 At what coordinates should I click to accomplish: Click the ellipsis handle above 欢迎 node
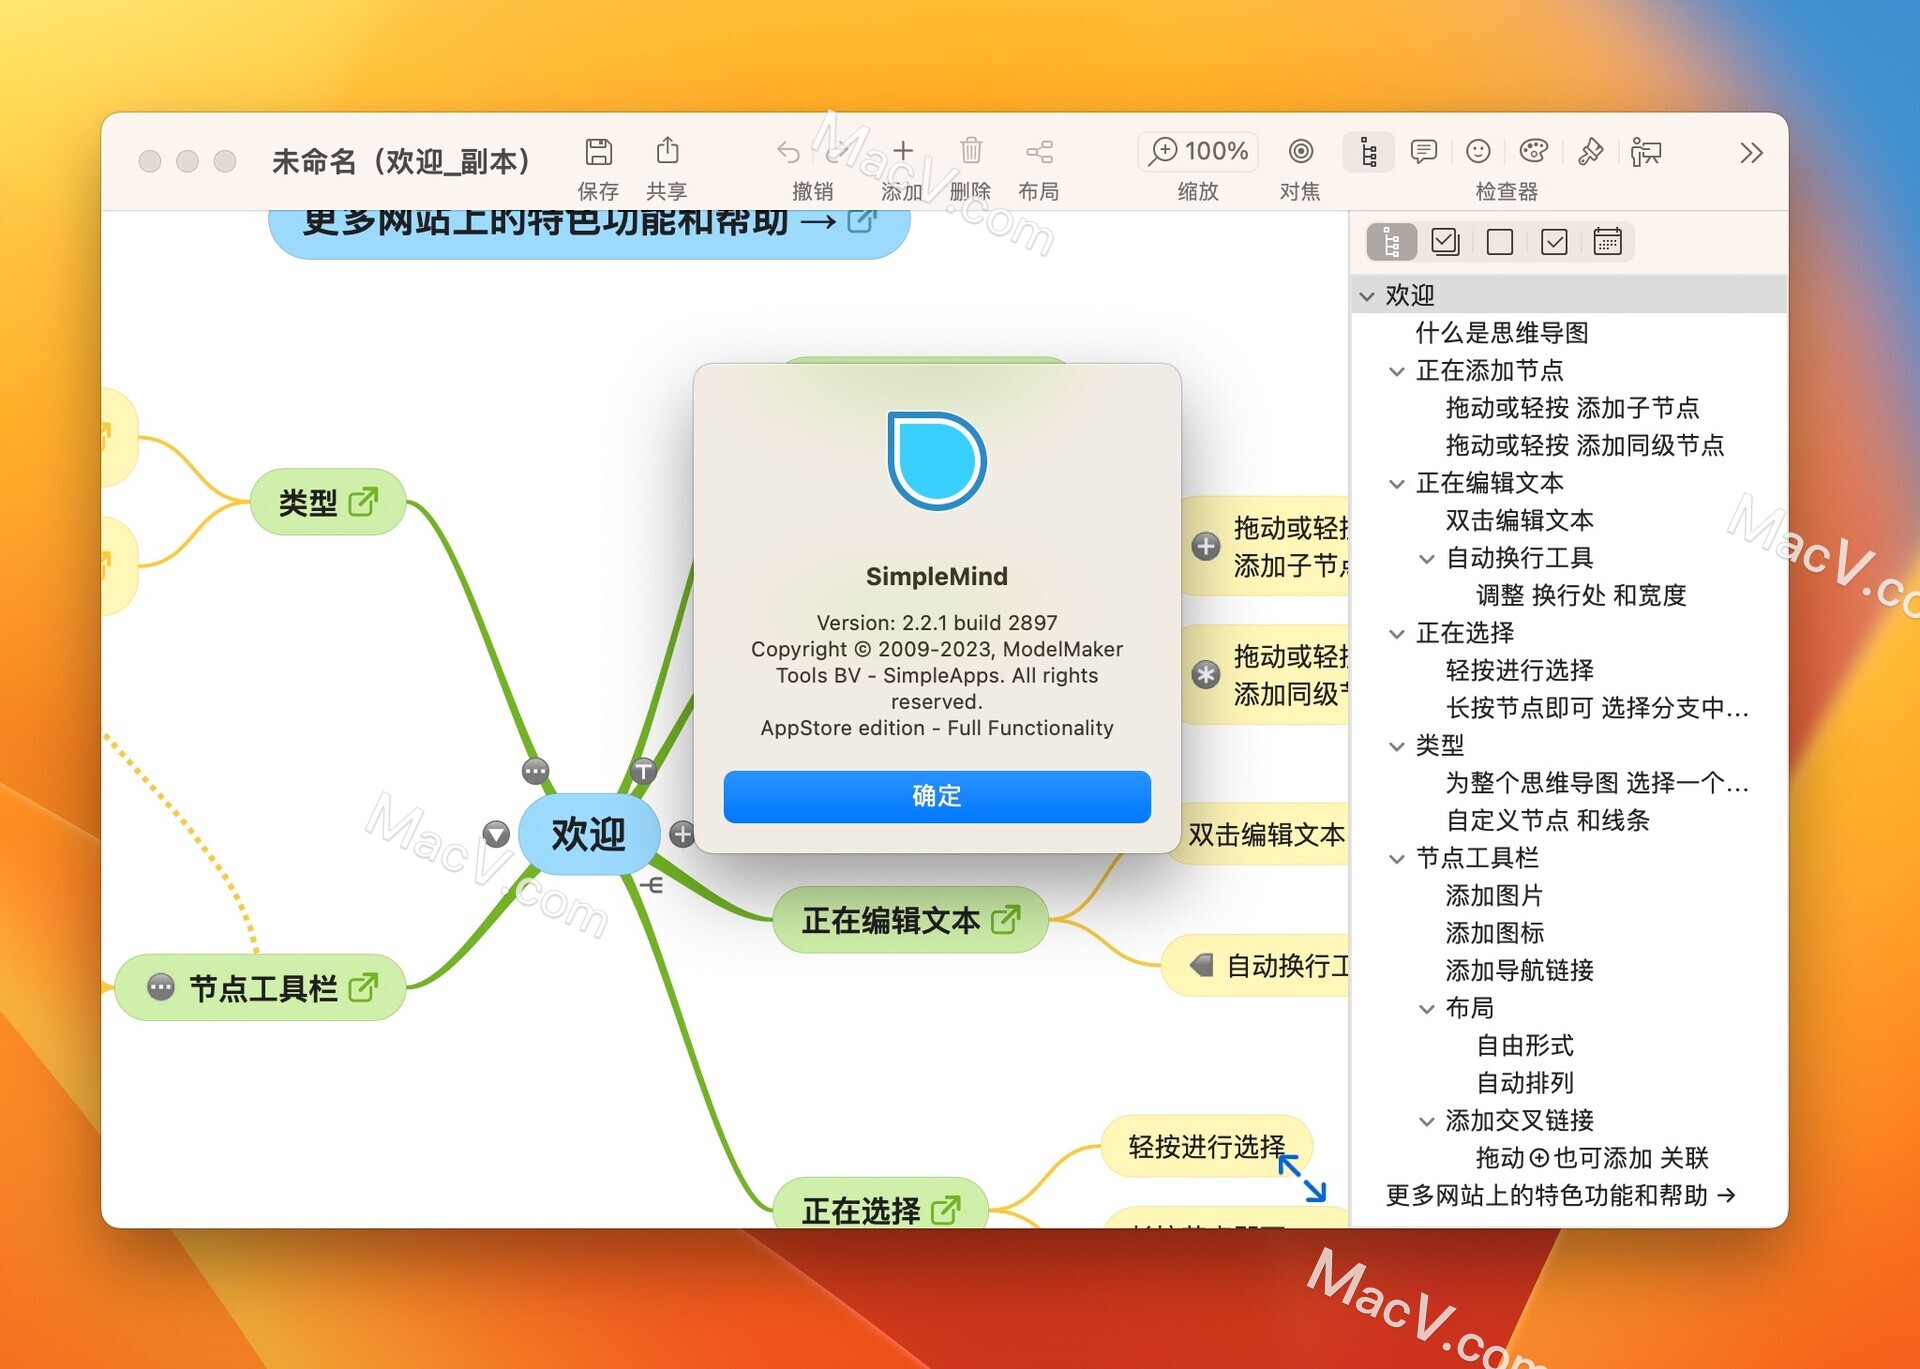click(x=536, y=771)
